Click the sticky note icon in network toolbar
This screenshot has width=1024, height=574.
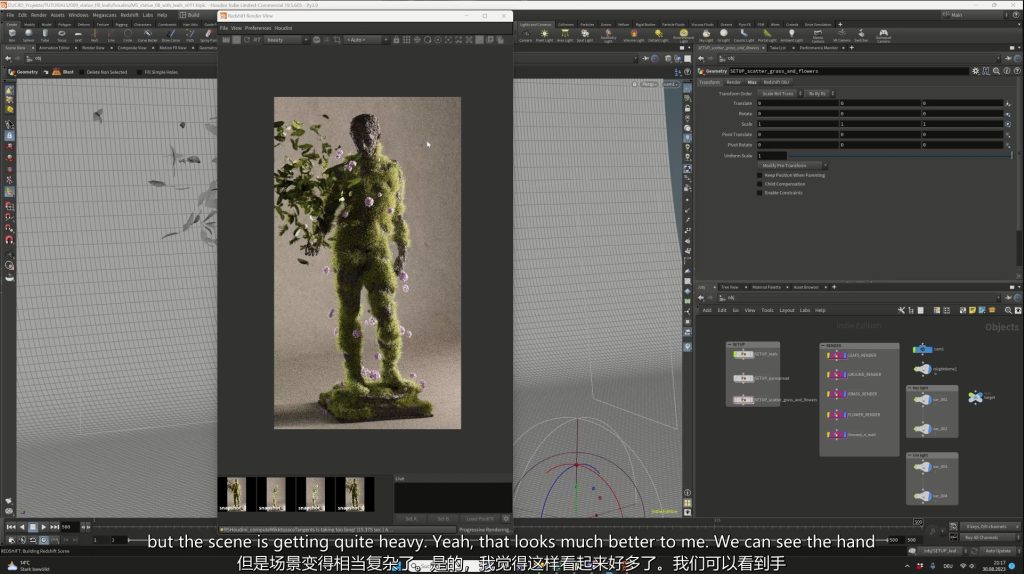(x=972, y=310)
